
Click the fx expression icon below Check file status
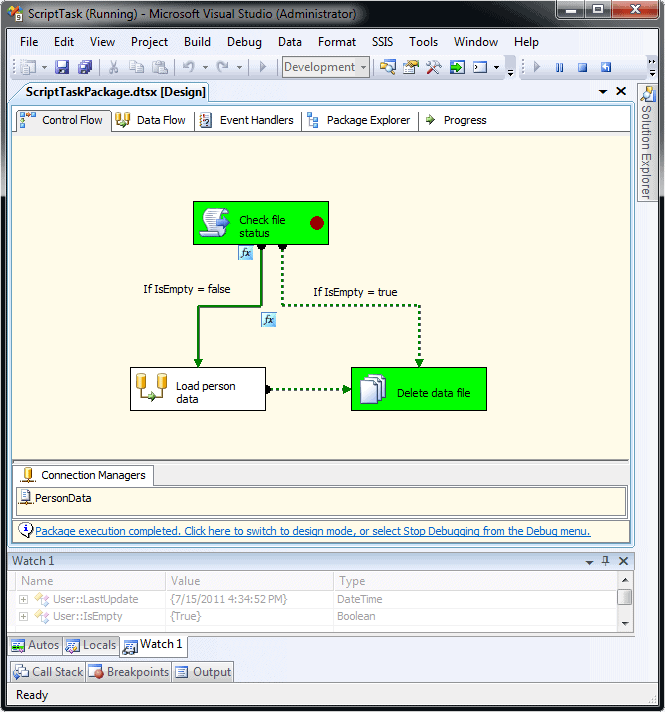(x=245, y=252)
